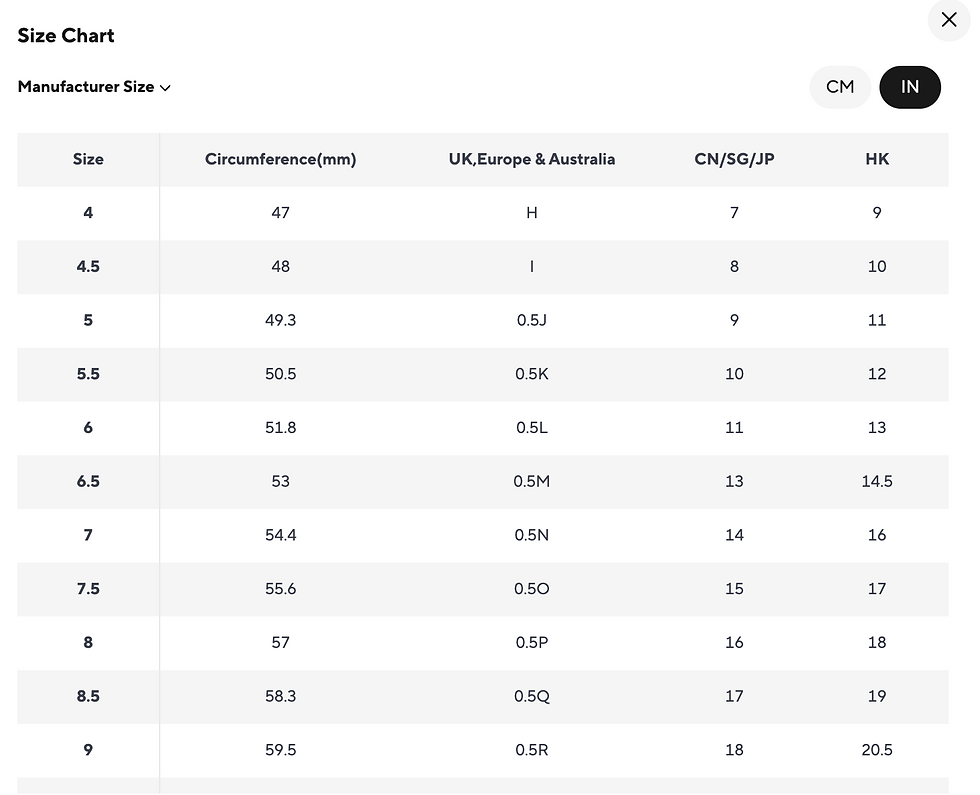This screenshot has height=795, width=980.
Task: Click the HK column header
Action: click(x=877, y=159)
